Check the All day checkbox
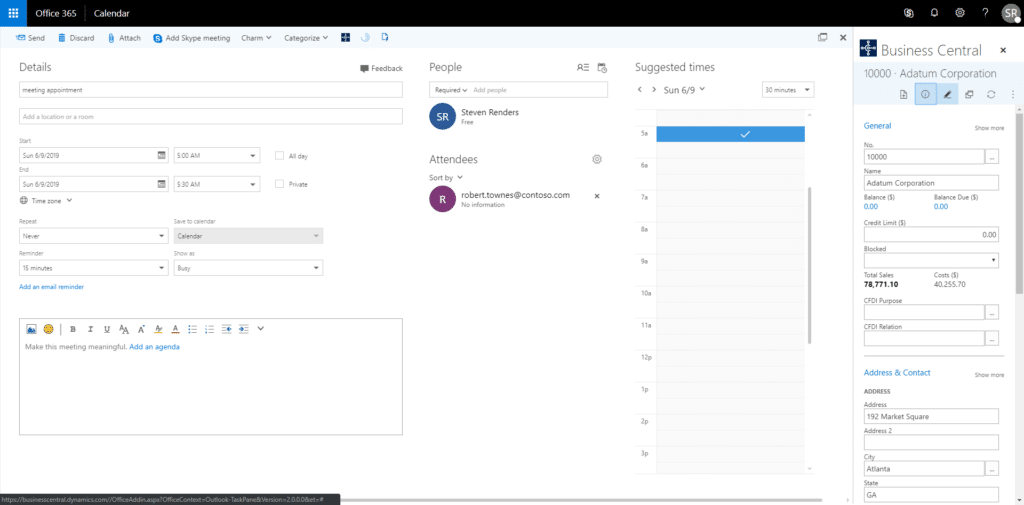The image size is (1024, 505). tap(280, 155)
